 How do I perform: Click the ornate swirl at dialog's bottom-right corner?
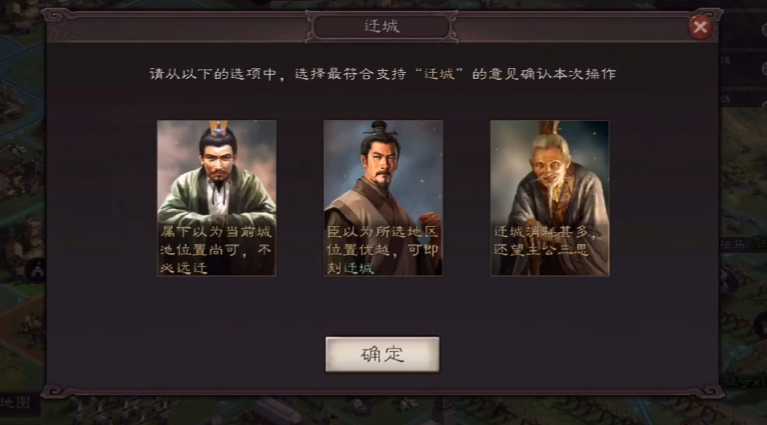point(712,390)
